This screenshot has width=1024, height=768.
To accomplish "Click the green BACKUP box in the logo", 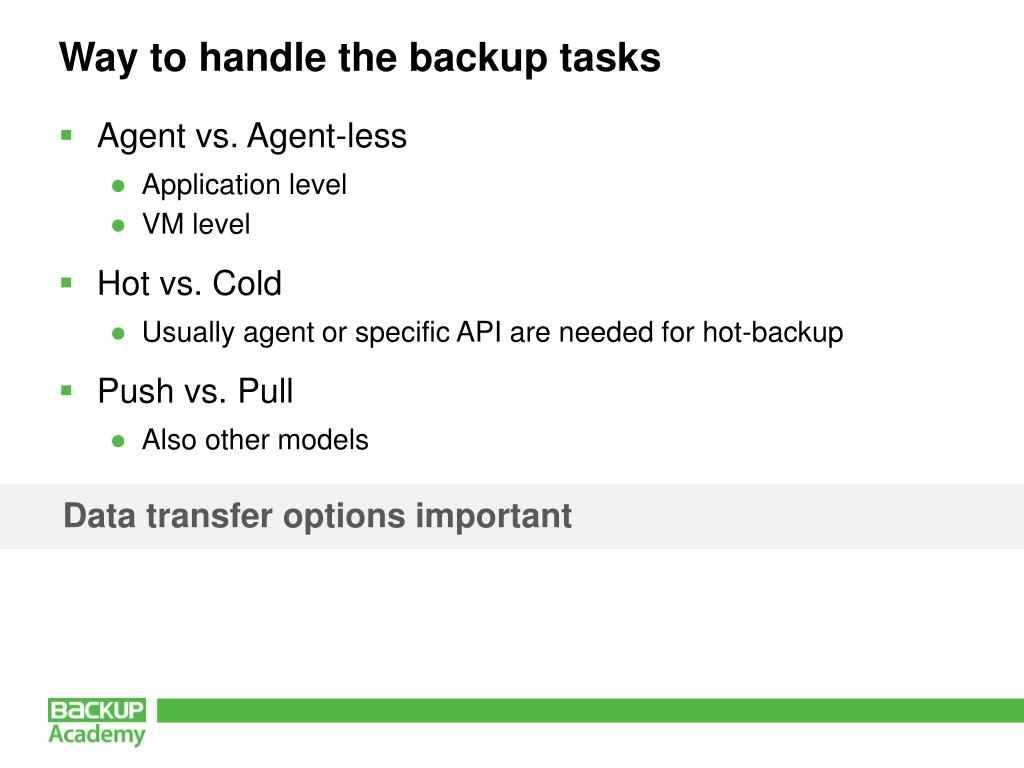I will (97, 710).
